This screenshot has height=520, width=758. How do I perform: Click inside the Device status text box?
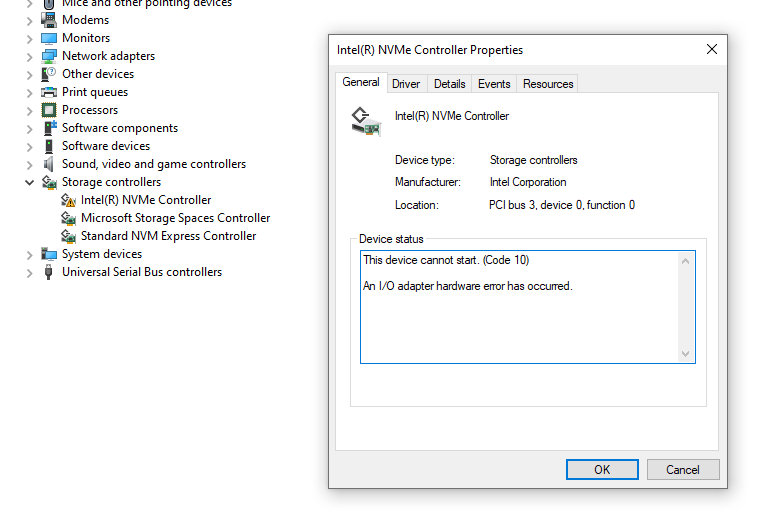527,307
